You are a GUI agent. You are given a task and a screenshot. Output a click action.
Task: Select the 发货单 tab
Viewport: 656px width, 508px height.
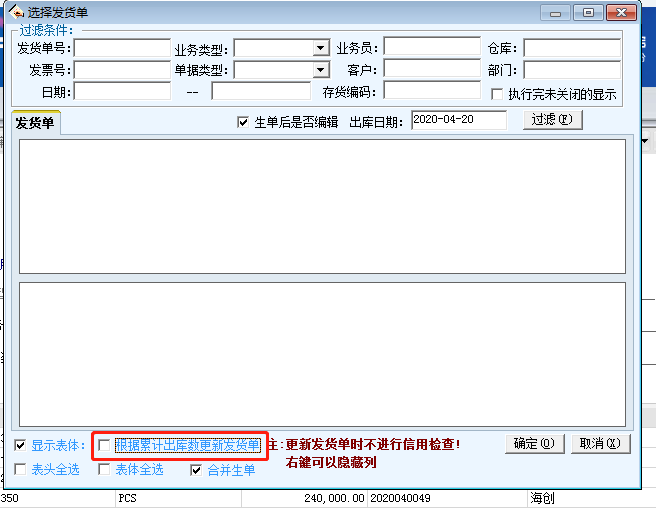click(35, 123)
